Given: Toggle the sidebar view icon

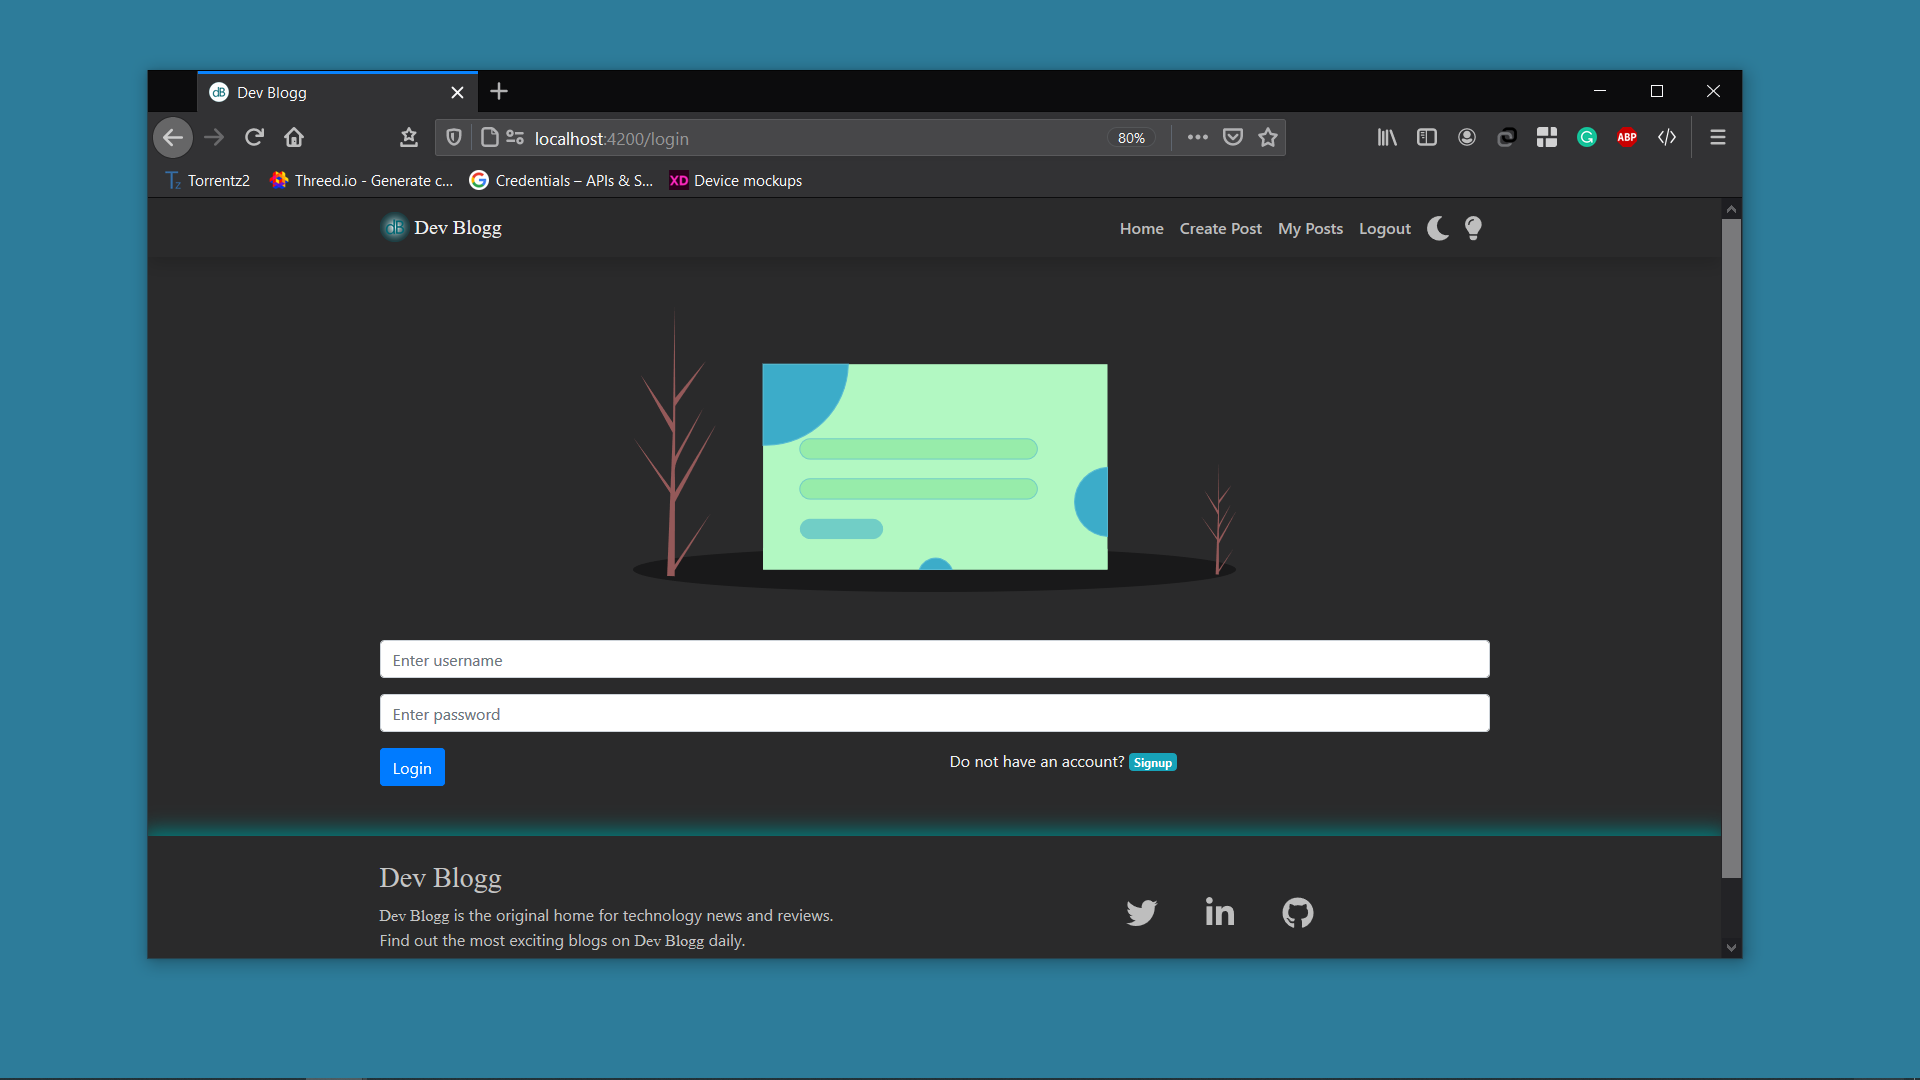Looking at the screenshot, I should click(1427, 138).
